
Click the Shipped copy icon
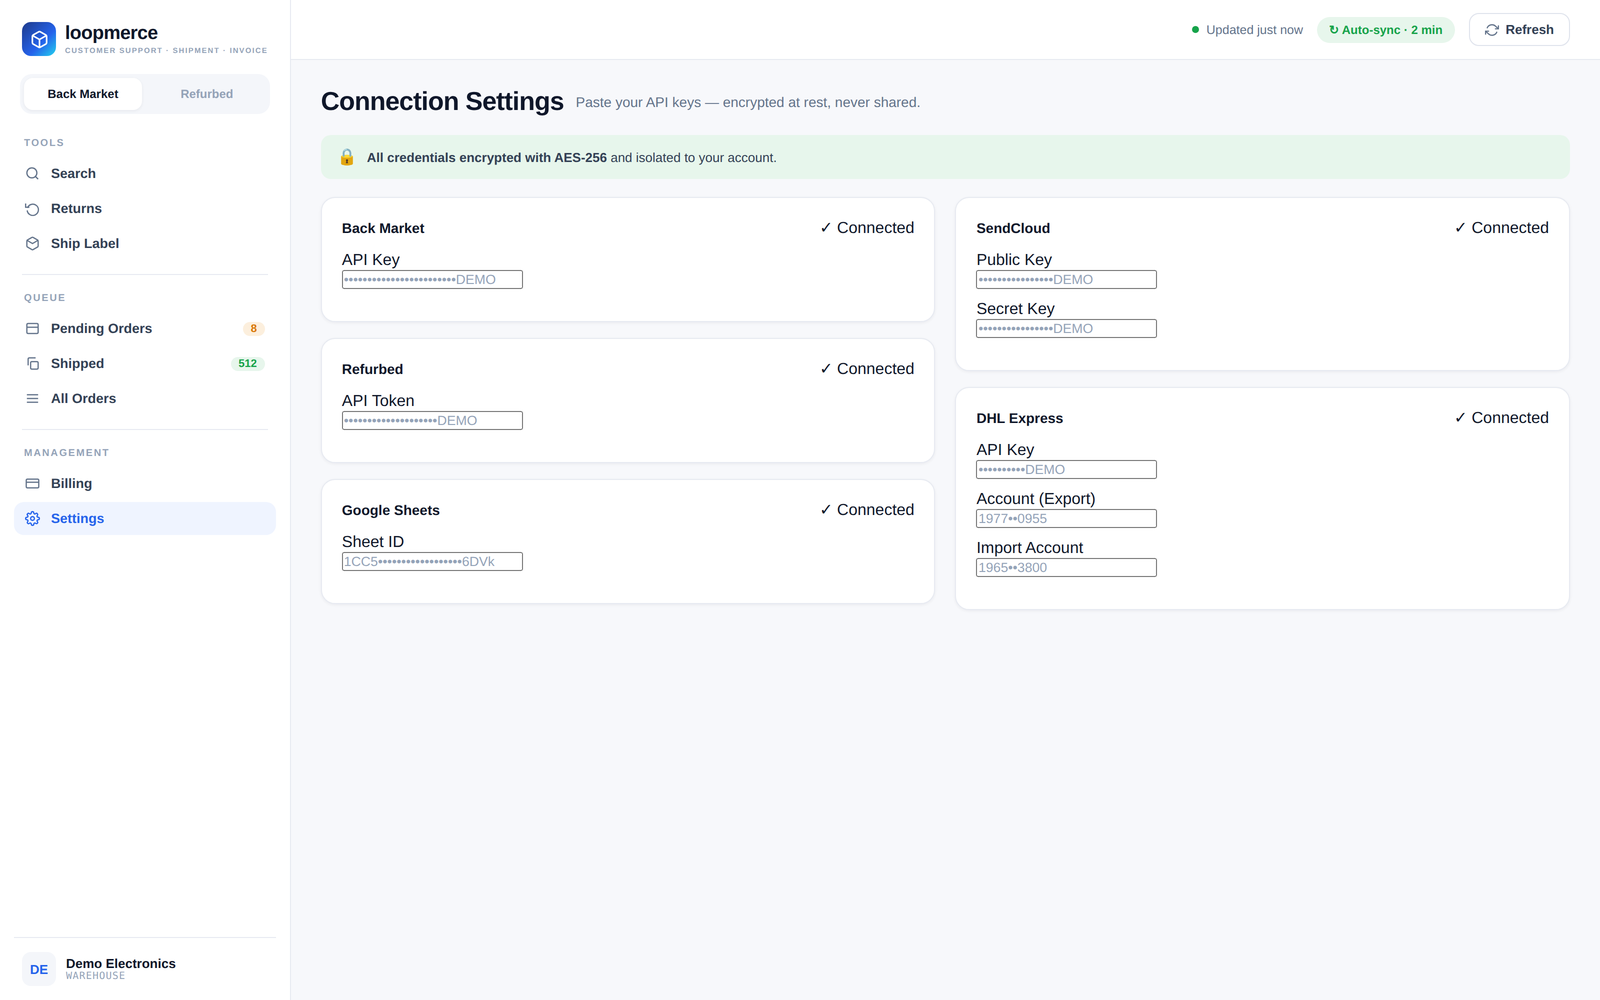32,364
